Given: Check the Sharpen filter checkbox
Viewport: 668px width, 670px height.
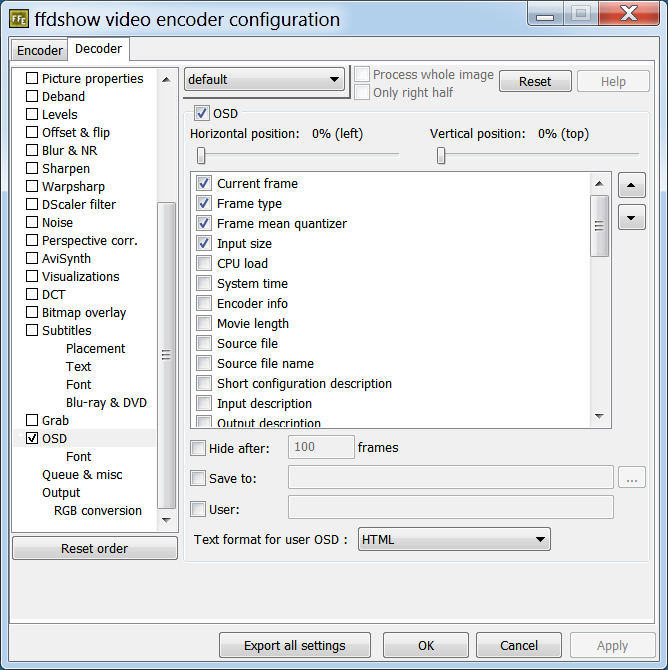Looking at the screenshot, I should point(32,168).
